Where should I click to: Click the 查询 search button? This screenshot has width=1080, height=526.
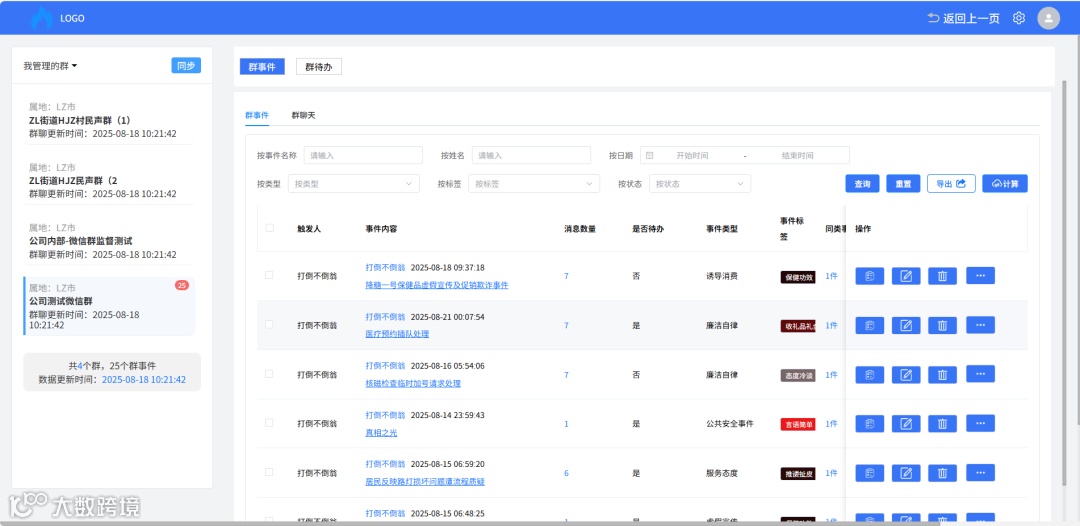862,184
